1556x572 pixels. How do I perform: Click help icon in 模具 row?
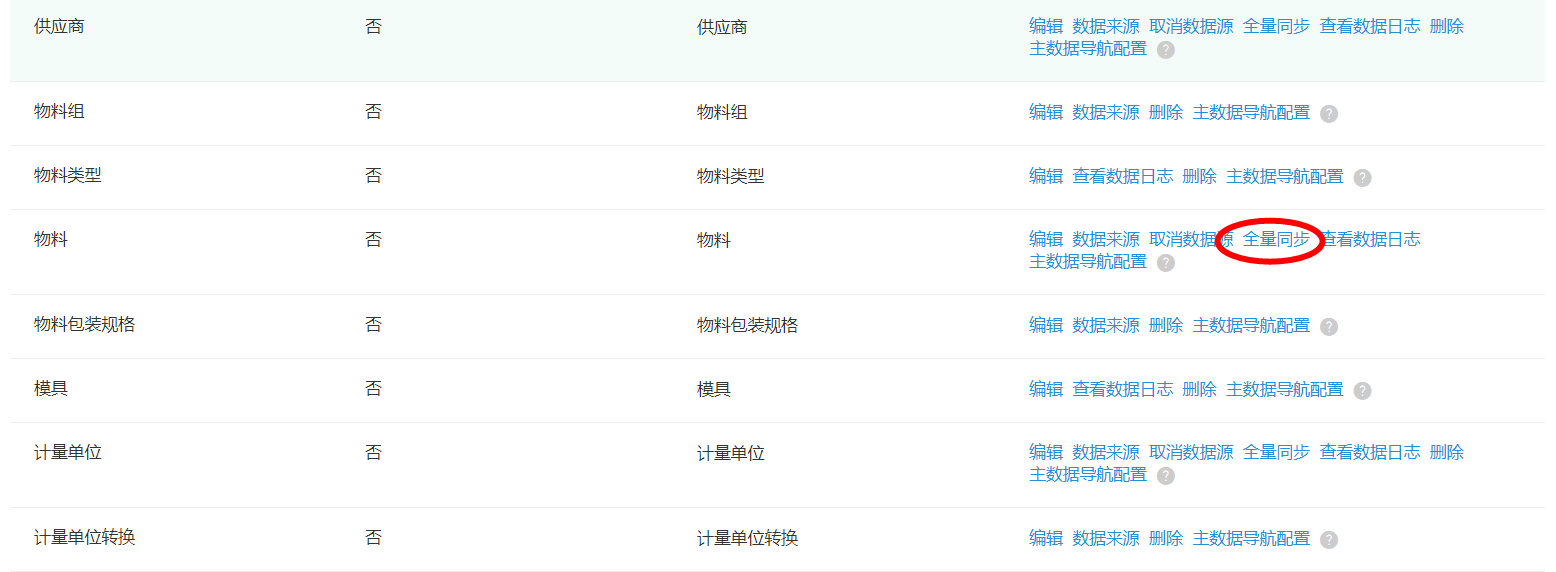[x=1362, y=391]
